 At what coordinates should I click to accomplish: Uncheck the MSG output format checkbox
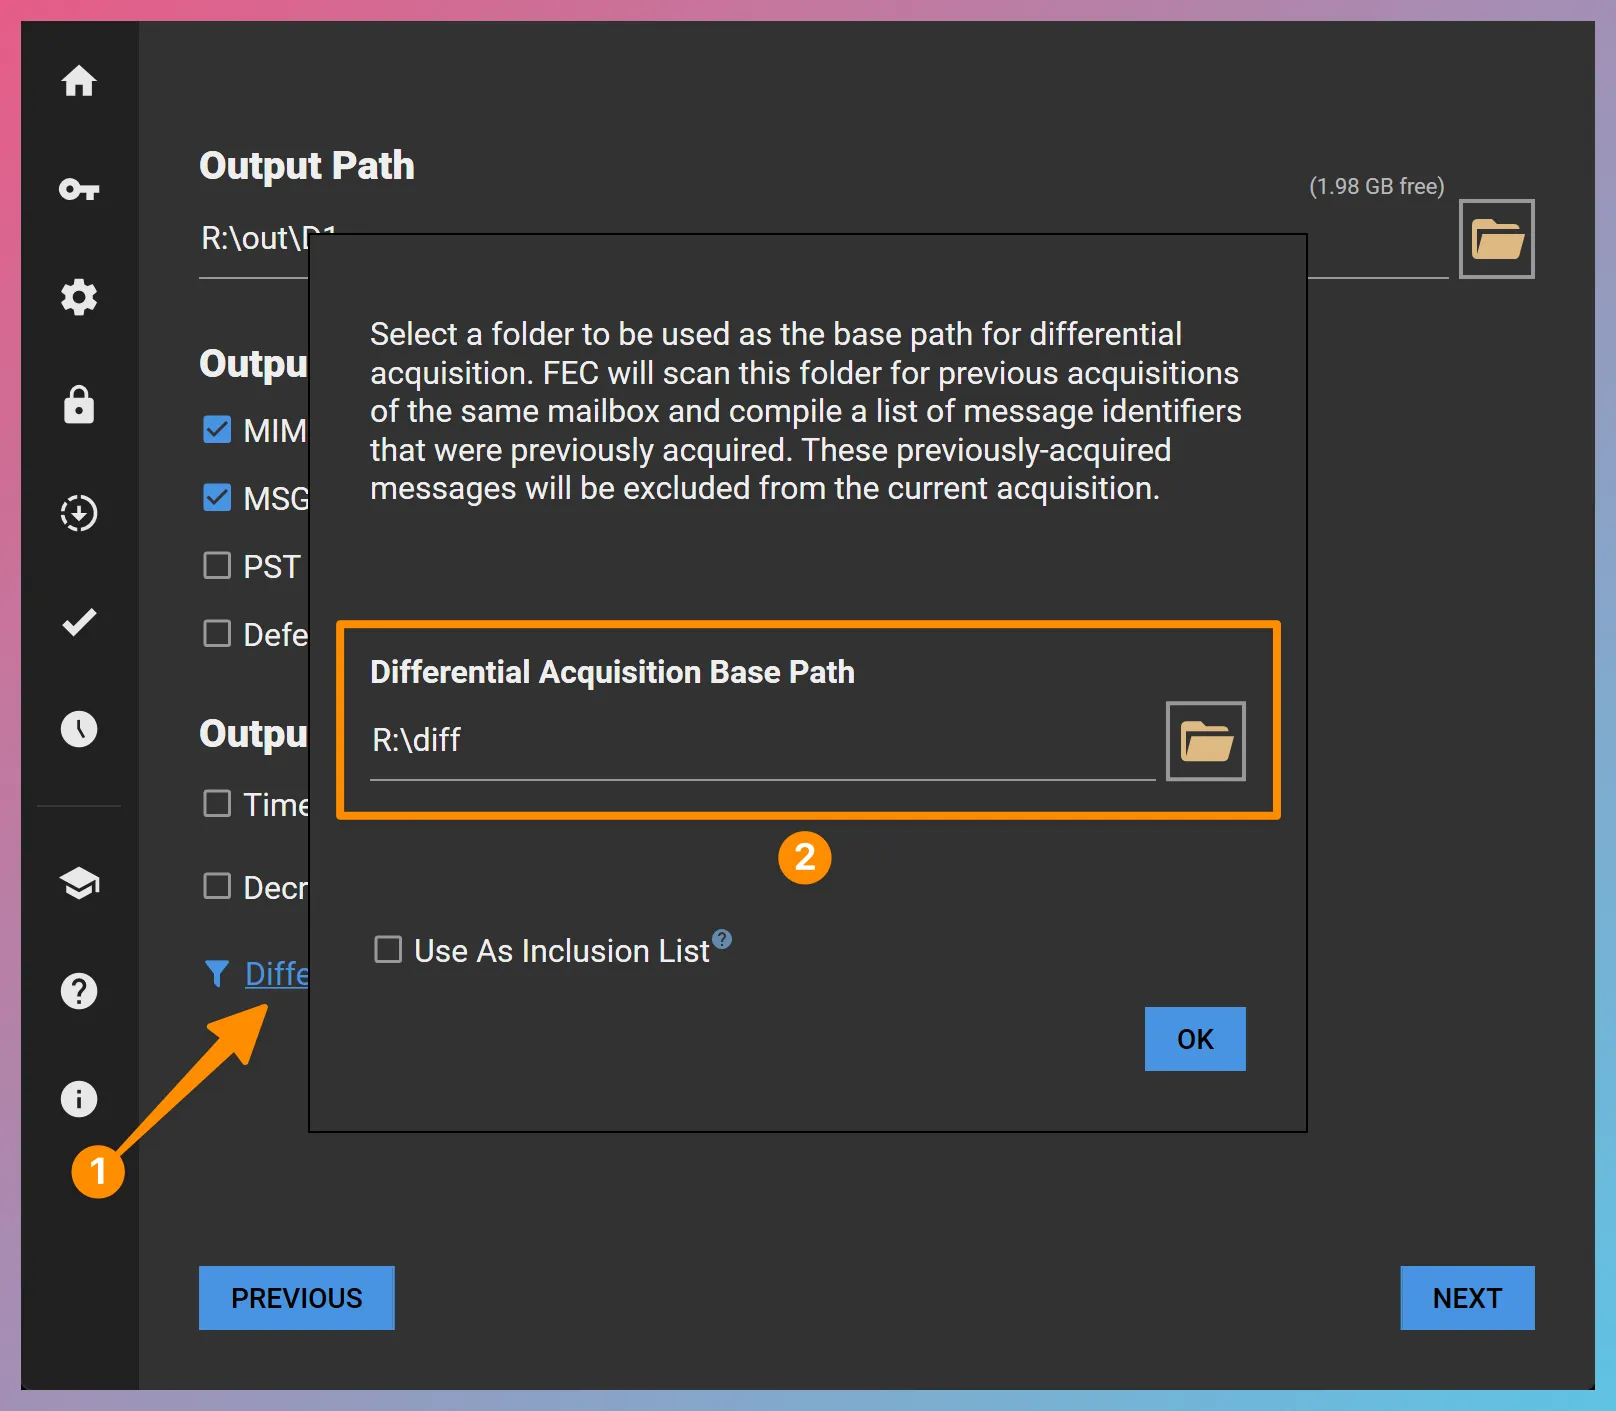[x=217, y=498]
